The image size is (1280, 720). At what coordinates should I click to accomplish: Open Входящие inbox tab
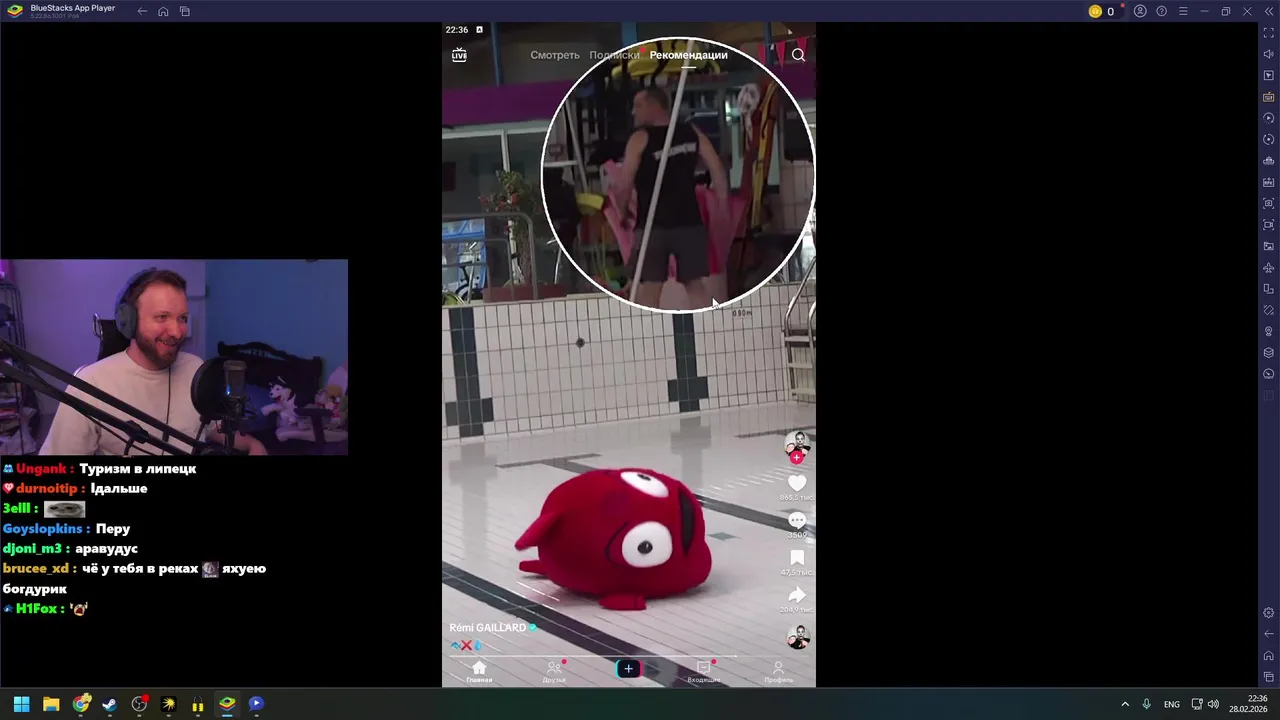(x=703, y=672)
